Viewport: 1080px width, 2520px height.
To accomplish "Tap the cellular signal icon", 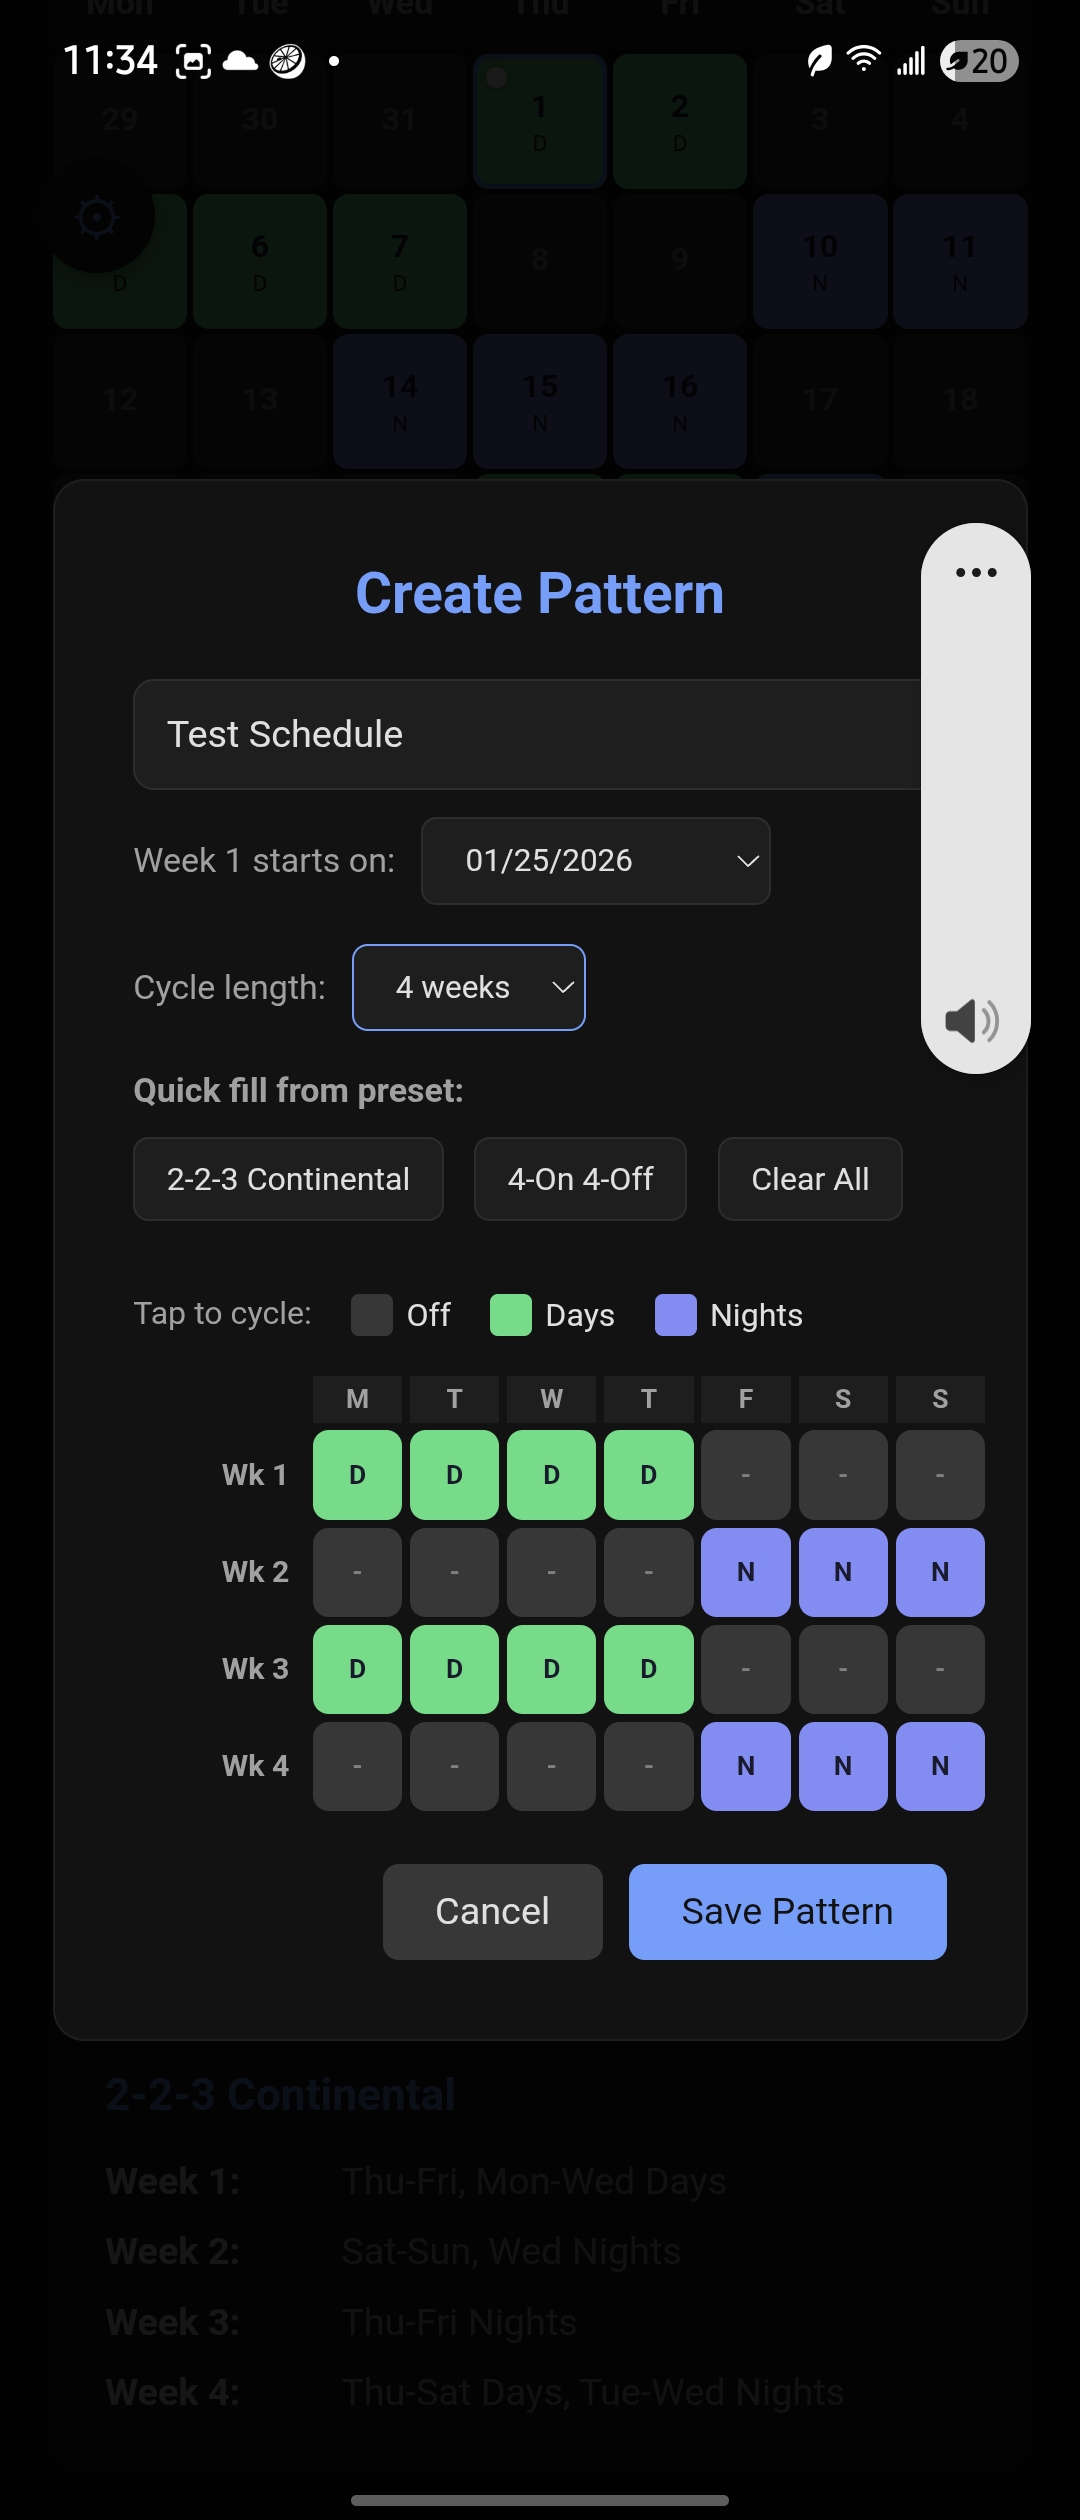I will (x=912, y=60).
